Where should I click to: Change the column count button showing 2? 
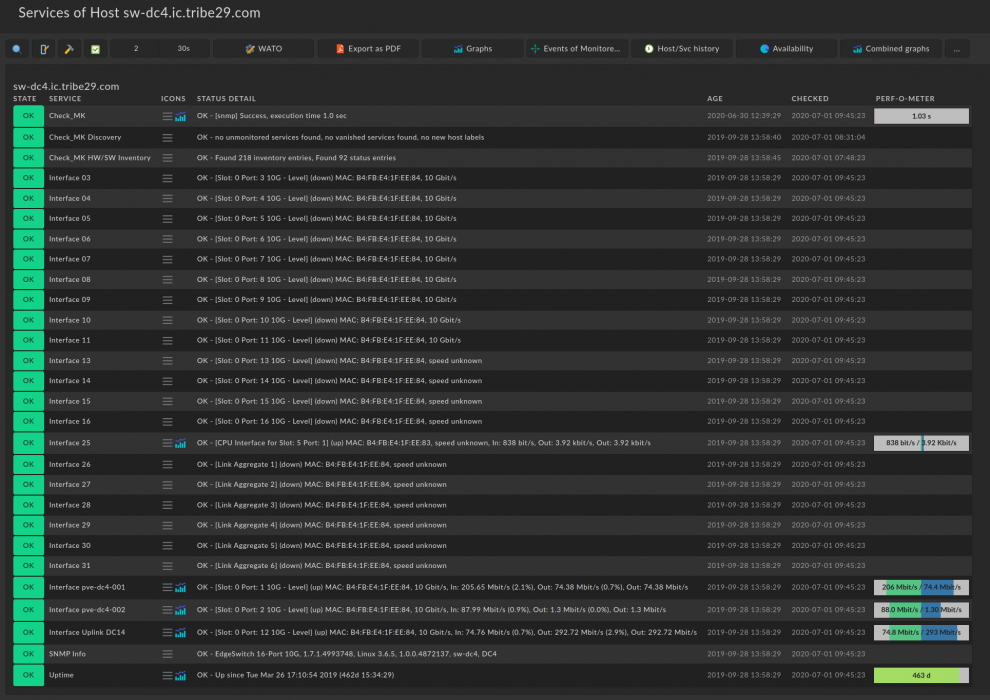136,48
